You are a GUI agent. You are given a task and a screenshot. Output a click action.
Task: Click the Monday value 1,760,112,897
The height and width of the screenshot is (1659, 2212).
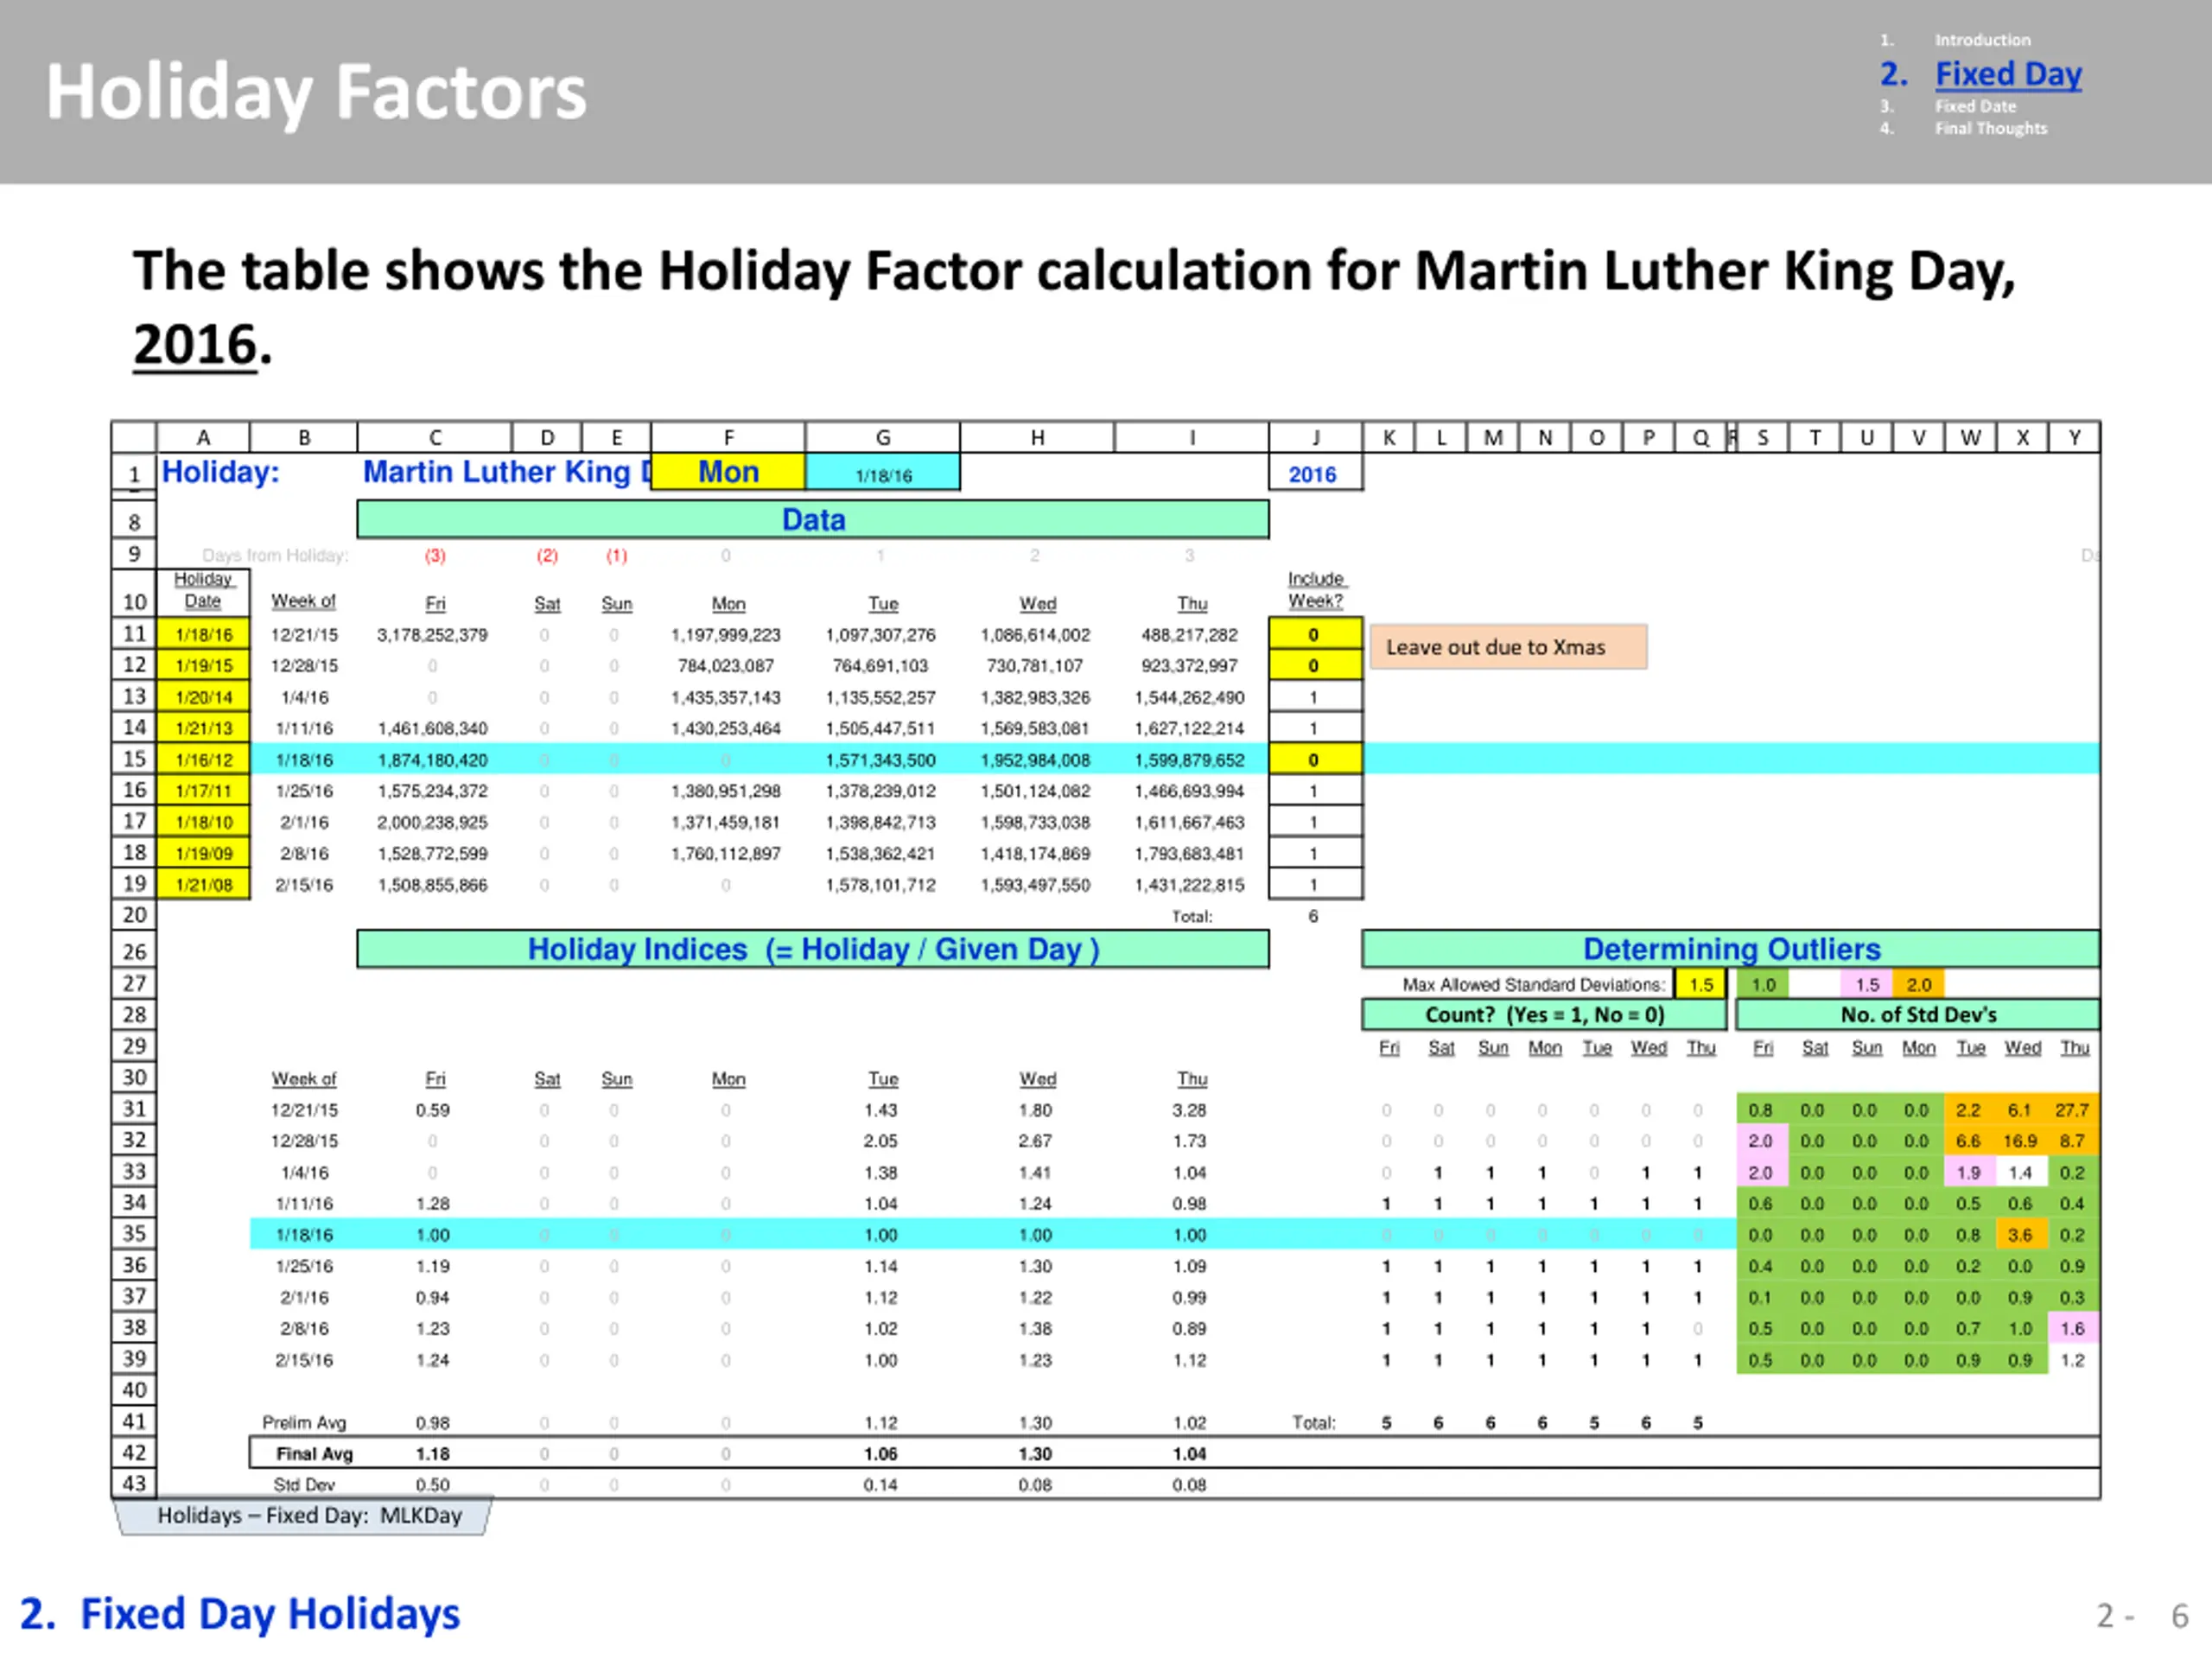click(726, 853)
